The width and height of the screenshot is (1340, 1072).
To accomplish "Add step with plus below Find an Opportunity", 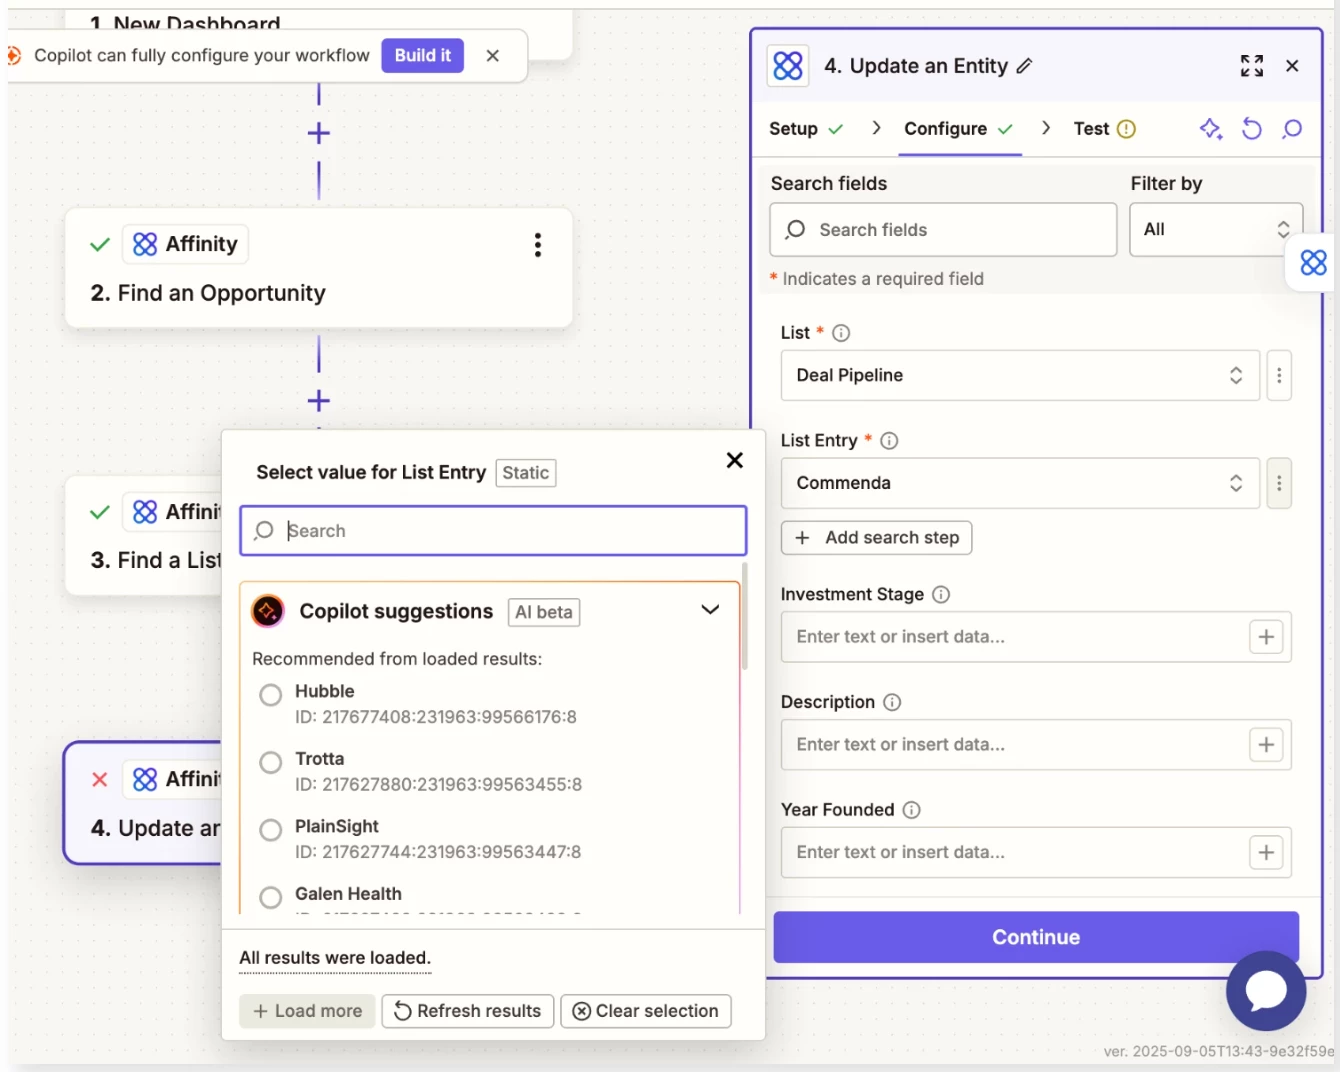I will (319, 401).
